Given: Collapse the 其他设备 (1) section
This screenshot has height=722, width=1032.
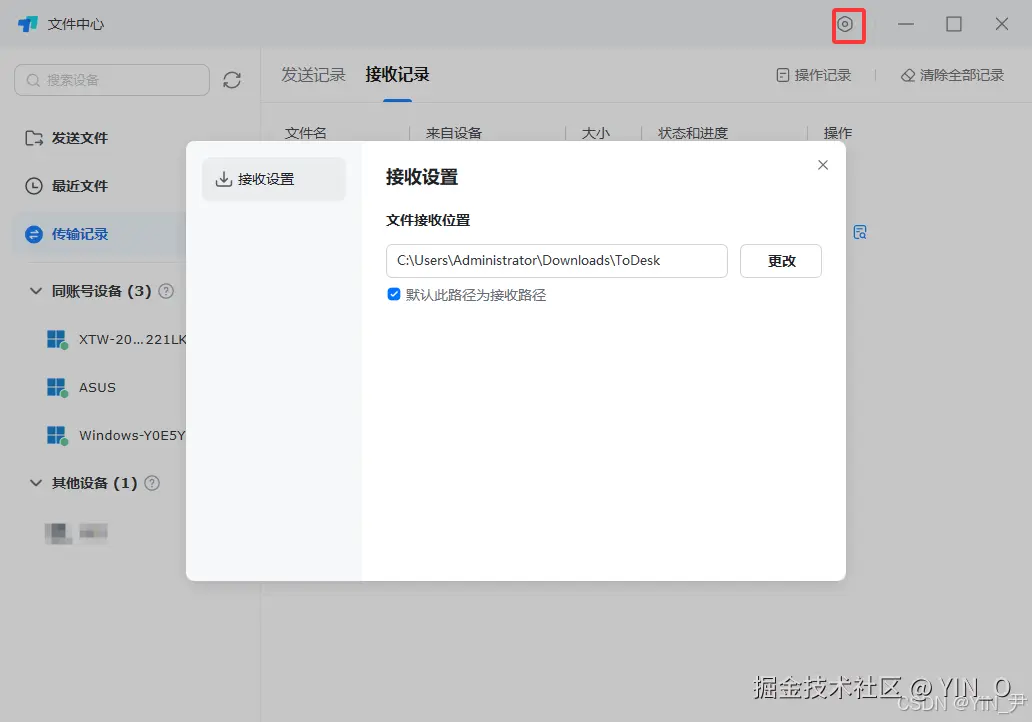Looking at the screenshot, I should [36, 483].
